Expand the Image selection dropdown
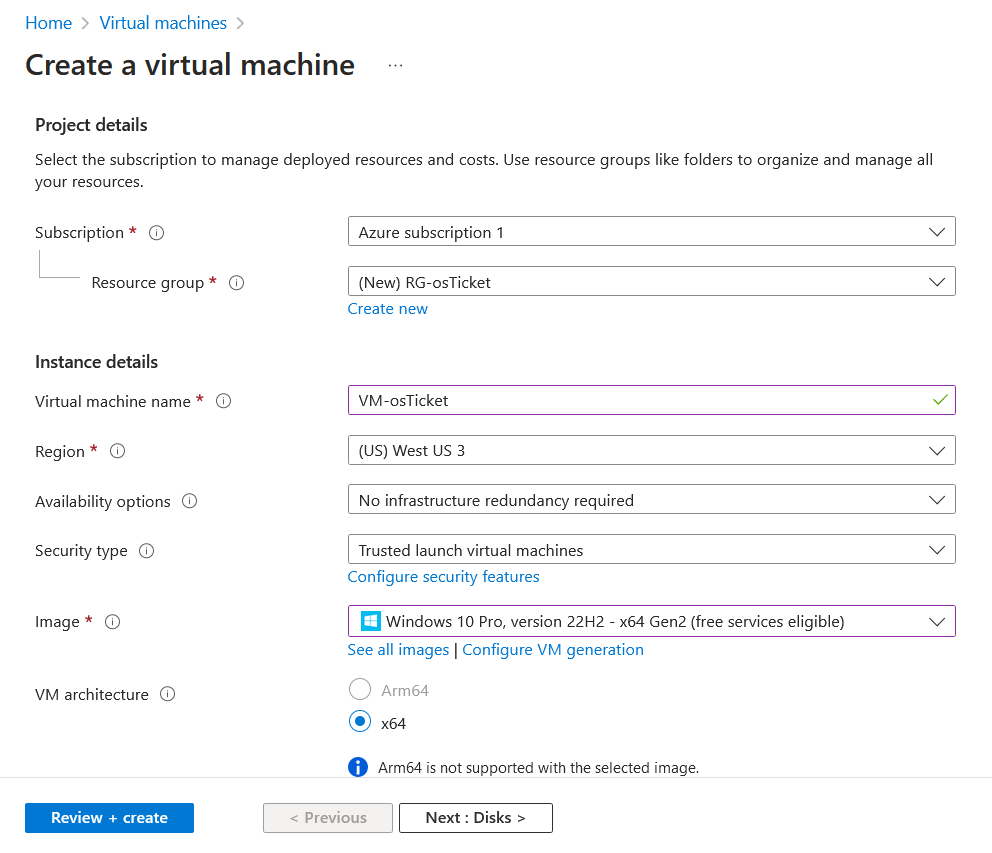The image size is (992, 853). point(651,621)
